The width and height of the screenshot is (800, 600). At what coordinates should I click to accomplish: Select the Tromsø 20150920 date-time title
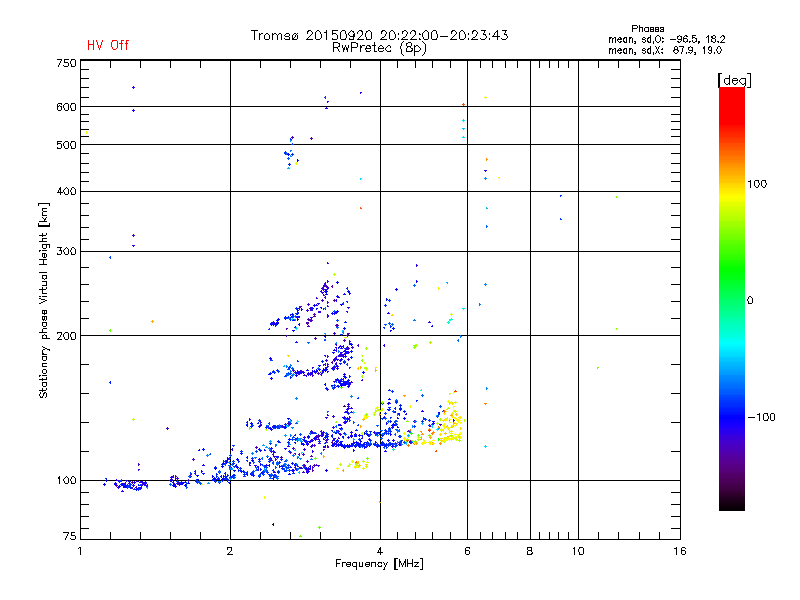coord(379,35)
